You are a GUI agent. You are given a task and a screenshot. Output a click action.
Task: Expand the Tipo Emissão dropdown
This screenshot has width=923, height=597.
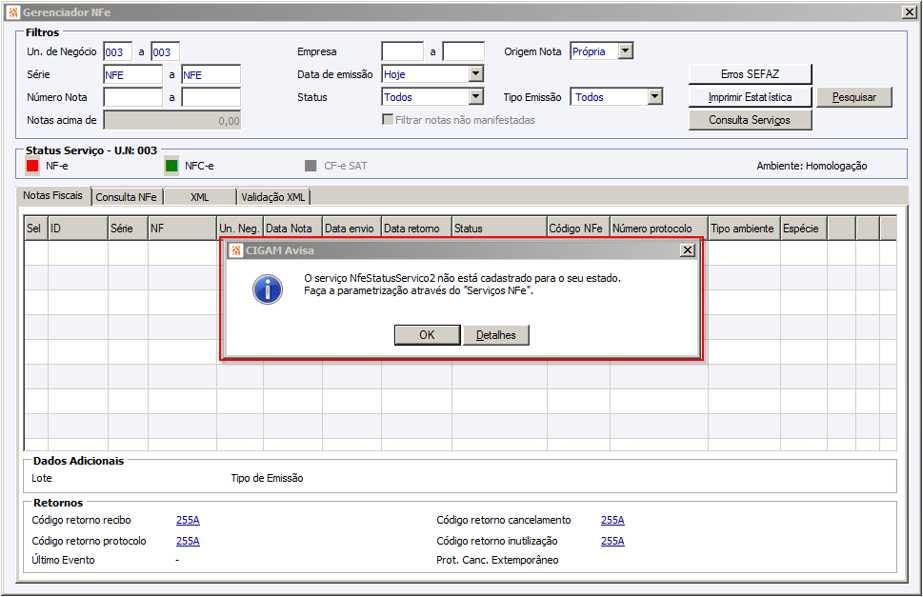(x=655, y=97)
